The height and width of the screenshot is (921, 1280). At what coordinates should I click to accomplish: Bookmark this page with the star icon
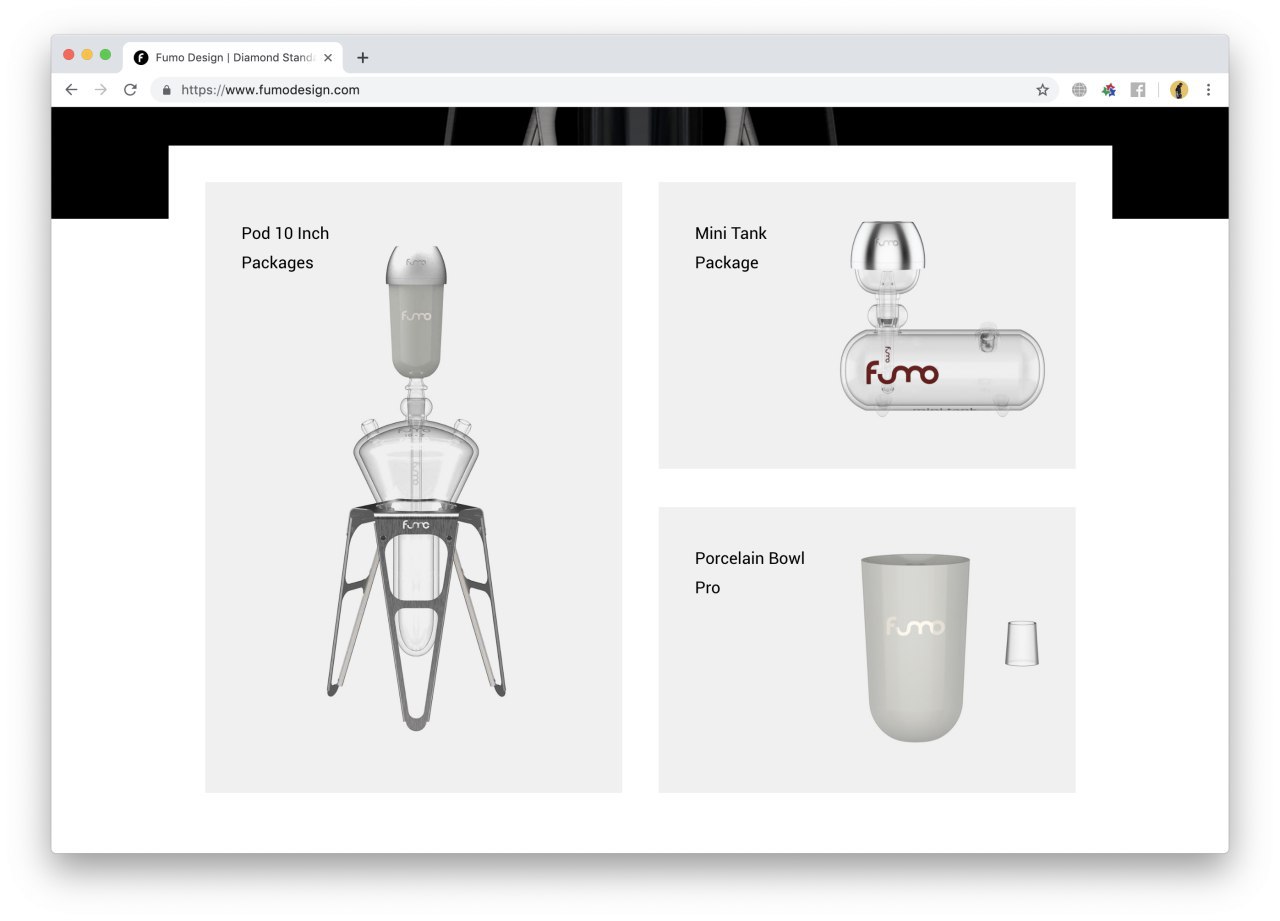[x=1042, y=90]
